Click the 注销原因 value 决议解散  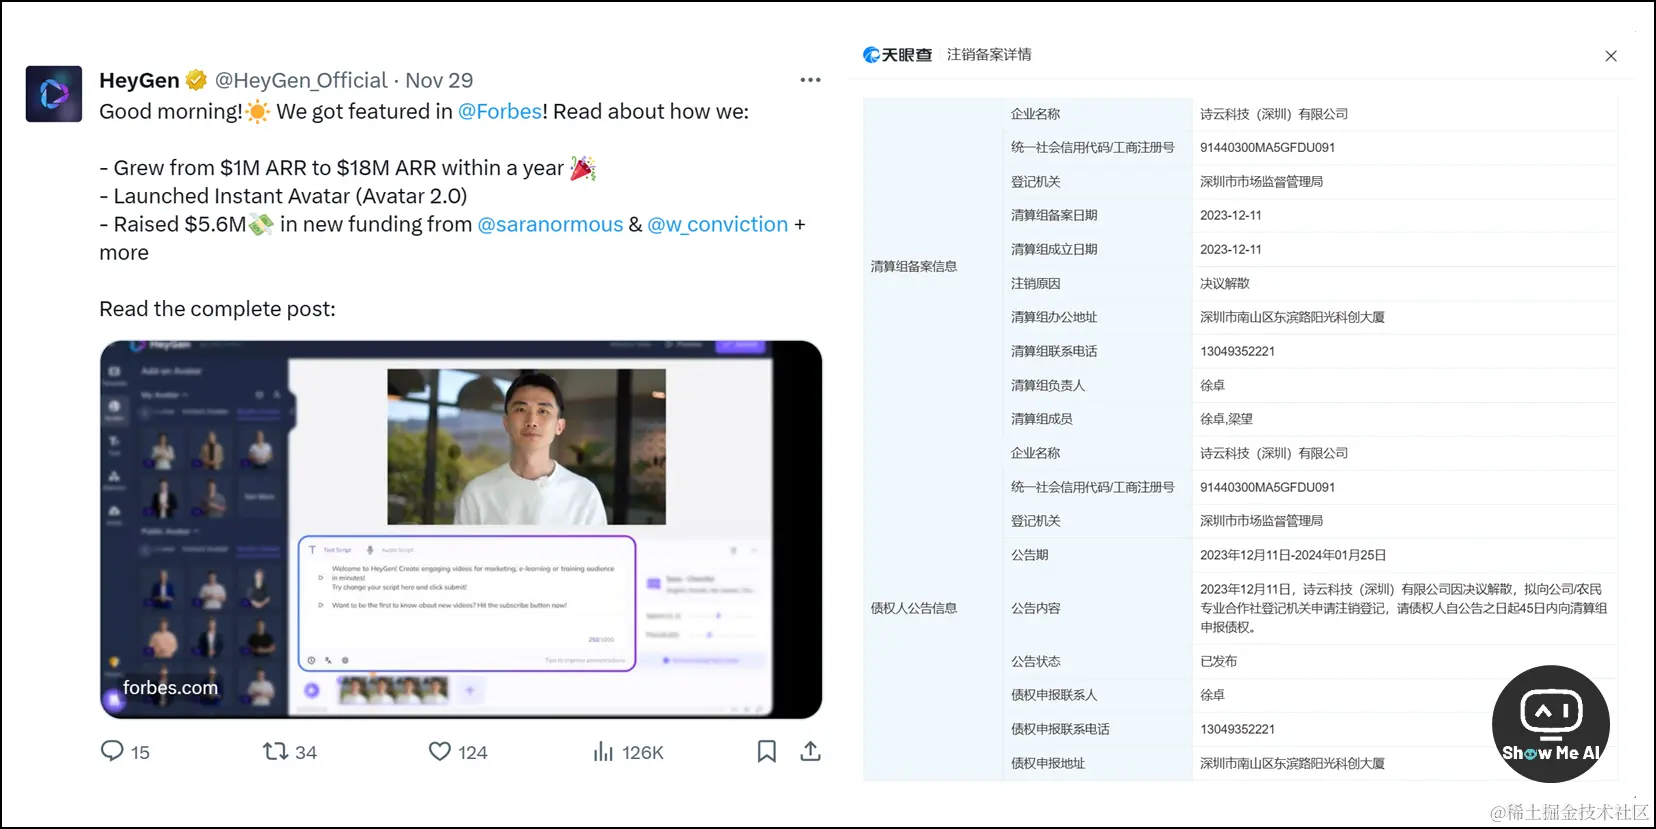(x=1225, y=283)
